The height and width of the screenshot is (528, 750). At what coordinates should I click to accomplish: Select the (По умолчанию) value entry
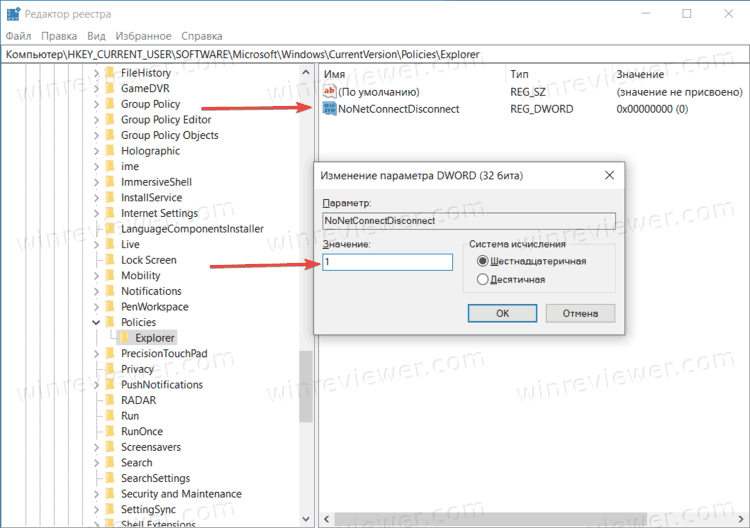coord(379,92)
